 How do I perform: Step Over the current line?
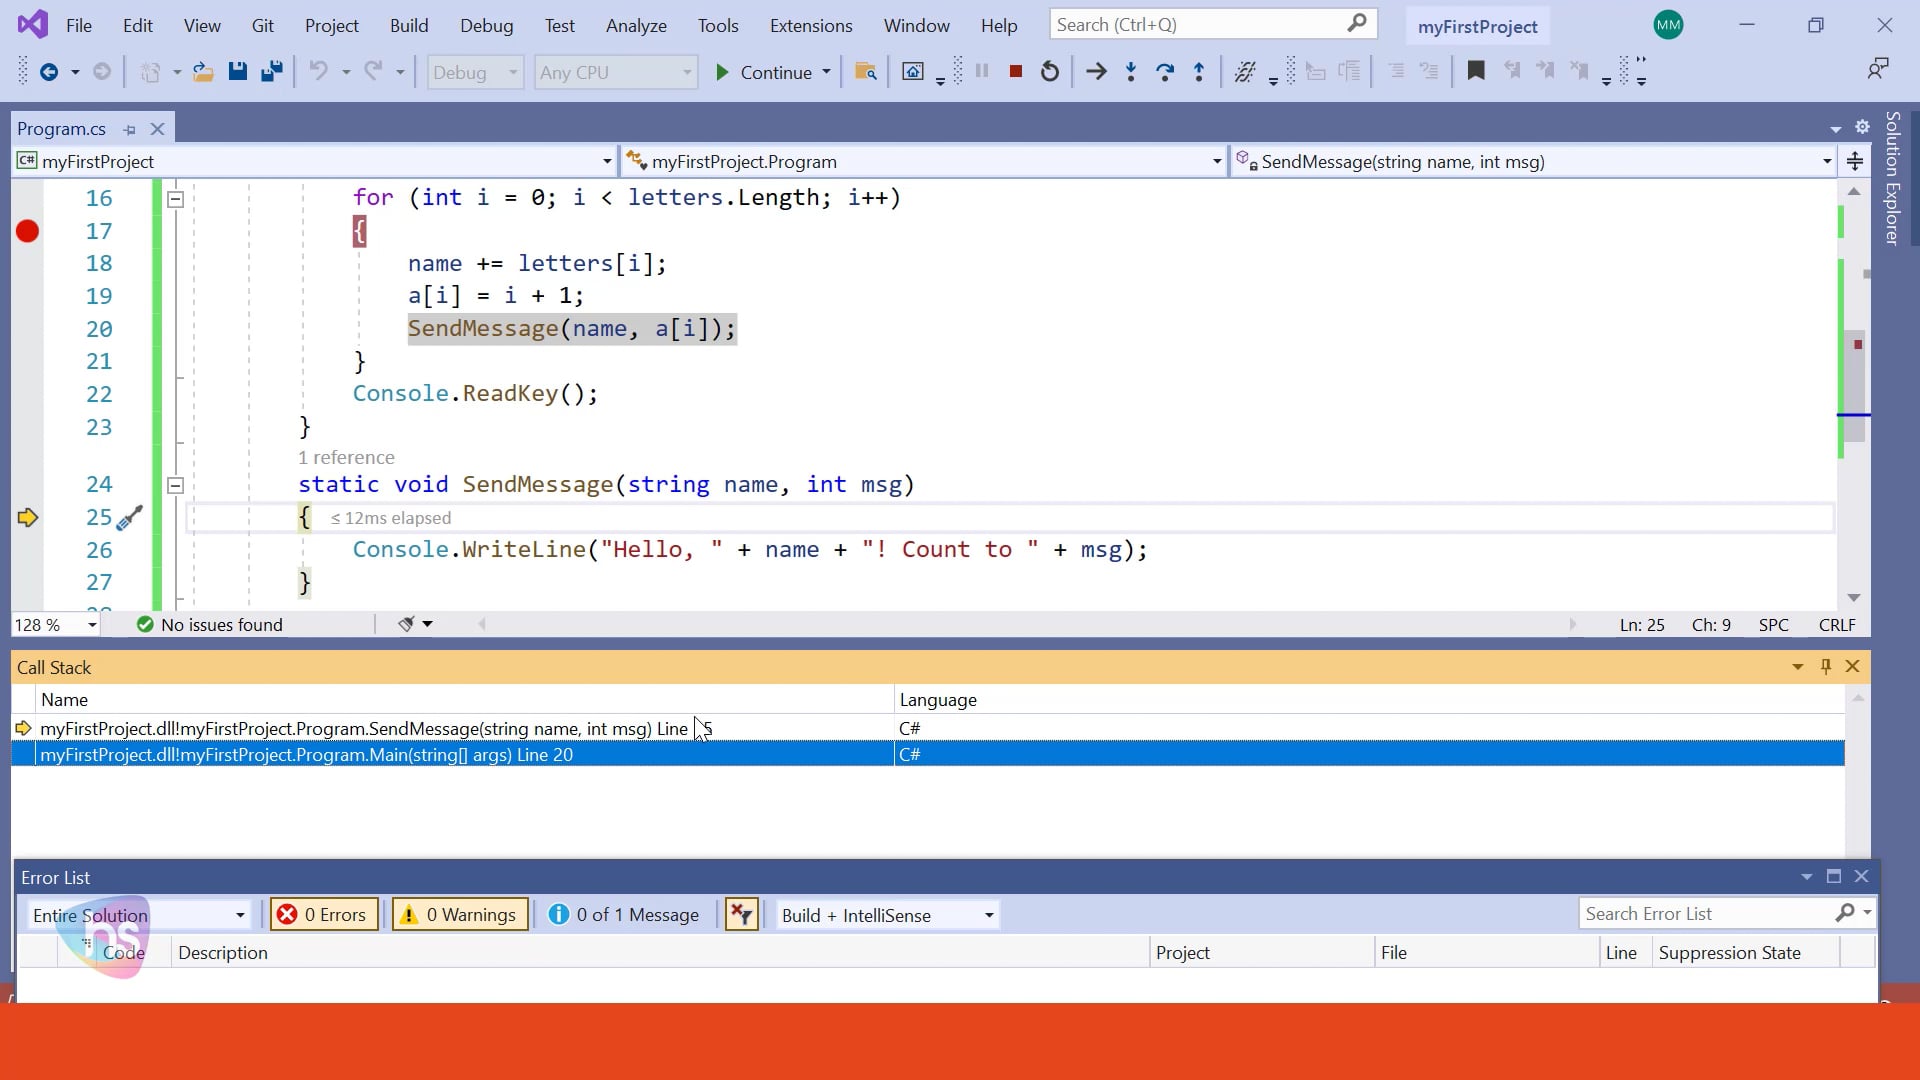(1166, 71)
